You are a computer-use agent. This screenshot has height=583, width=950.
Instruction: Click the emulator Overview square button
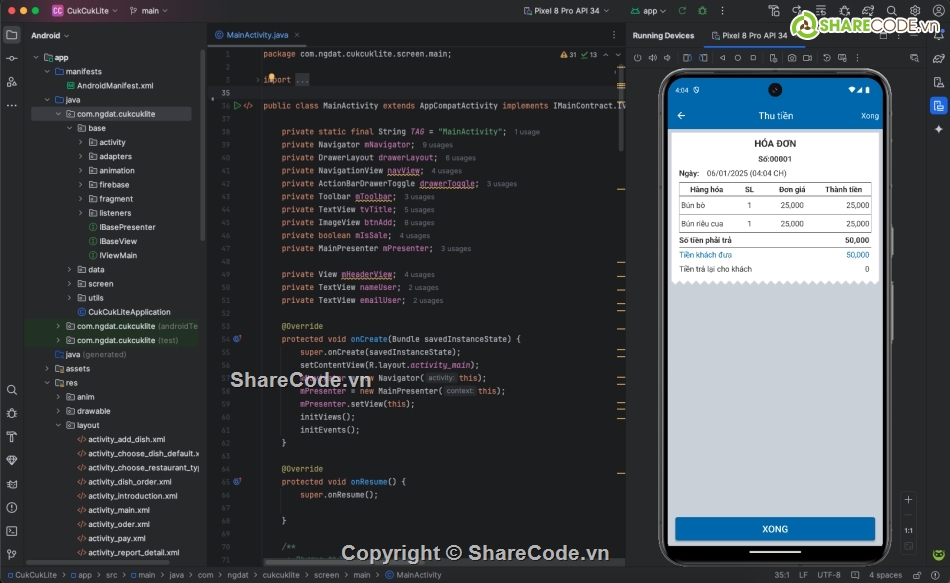[753, 58]
